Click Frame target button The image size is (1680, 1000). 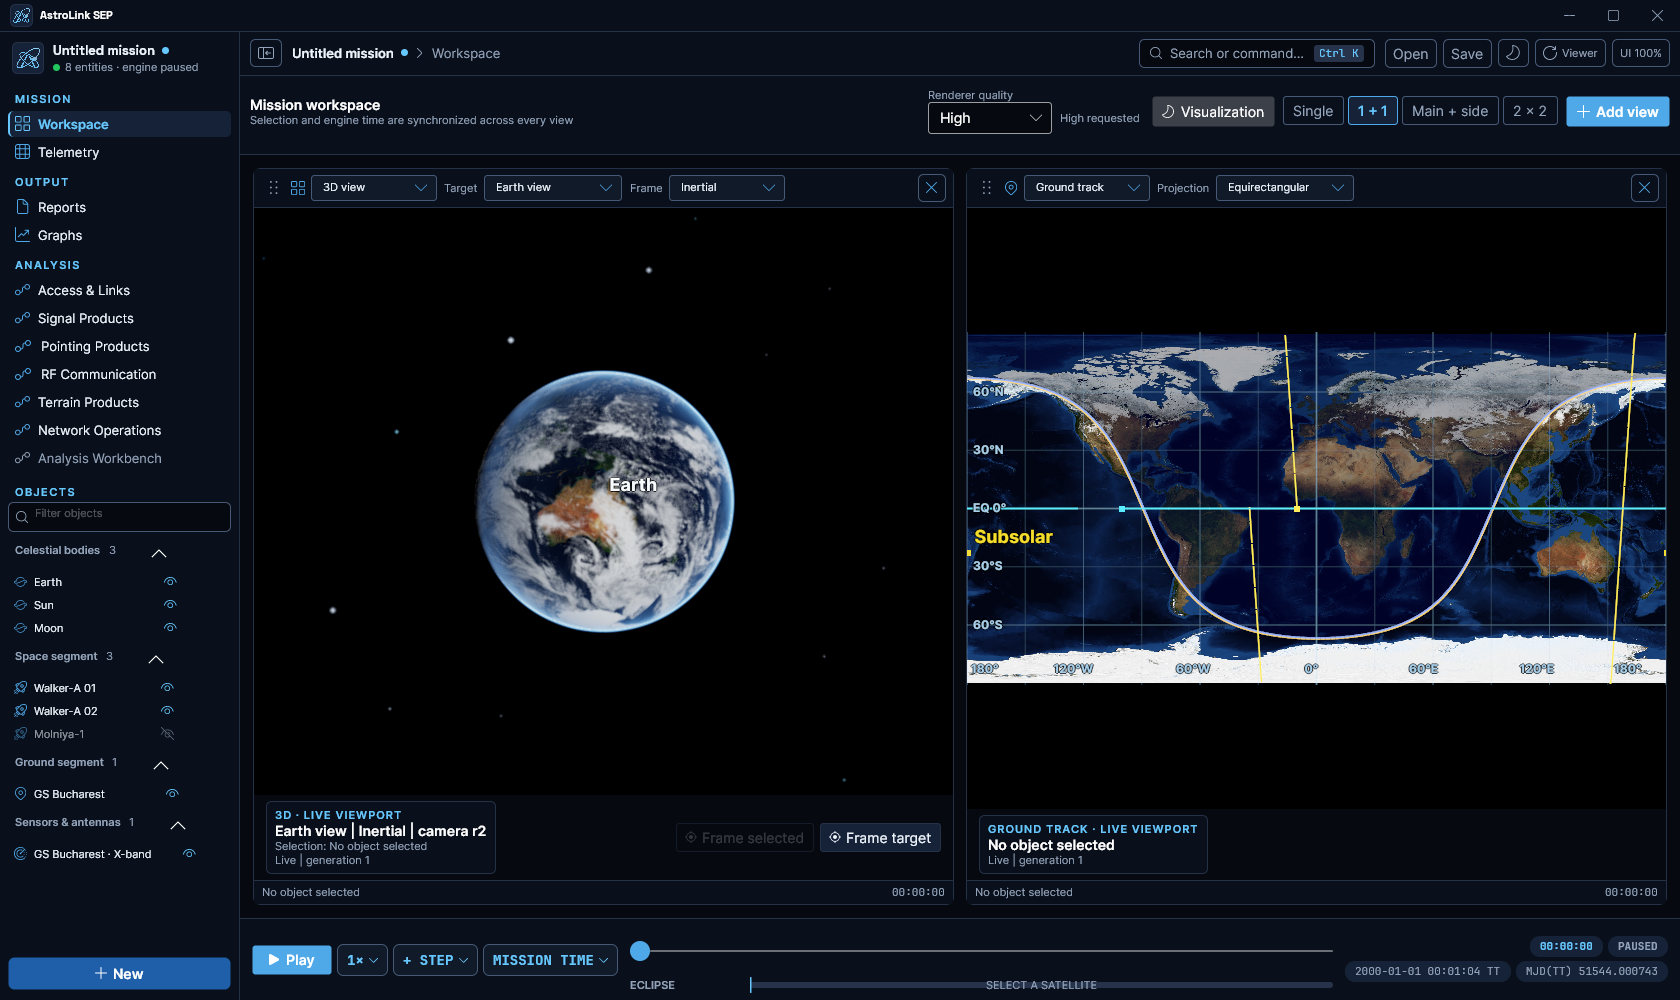[x=880, y=838]
